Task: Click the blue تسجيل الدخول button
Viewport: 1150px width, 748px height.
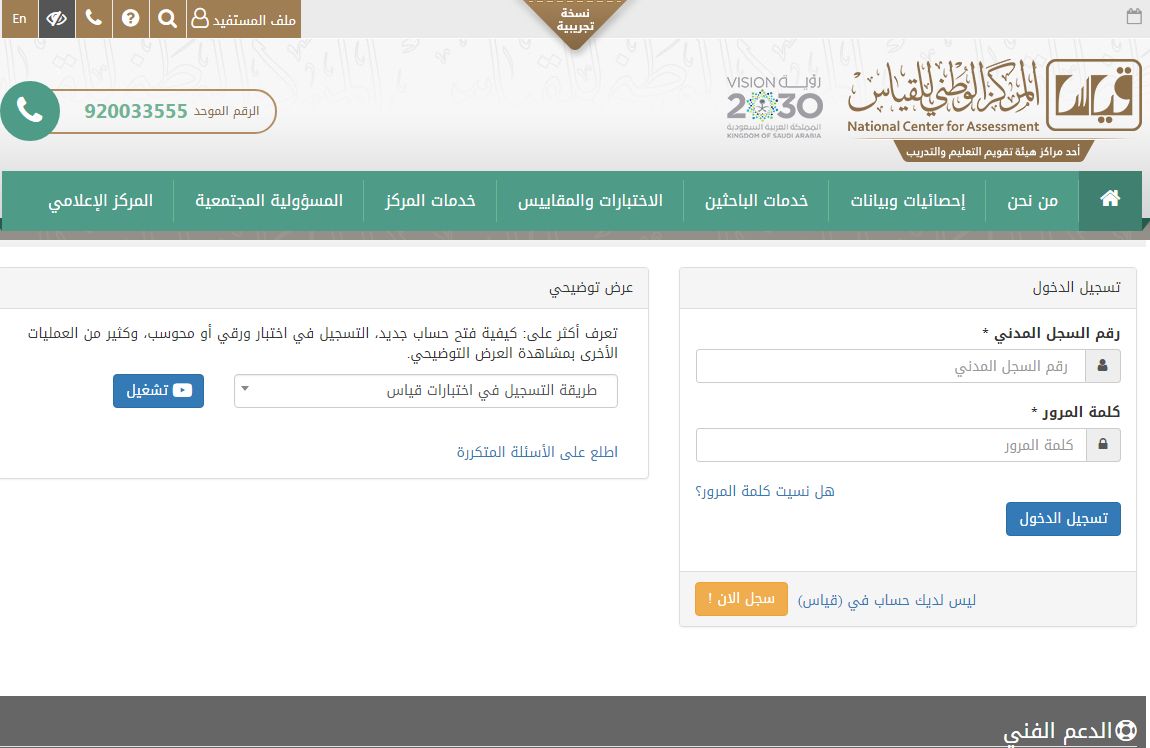Action: coord(1063,518)
